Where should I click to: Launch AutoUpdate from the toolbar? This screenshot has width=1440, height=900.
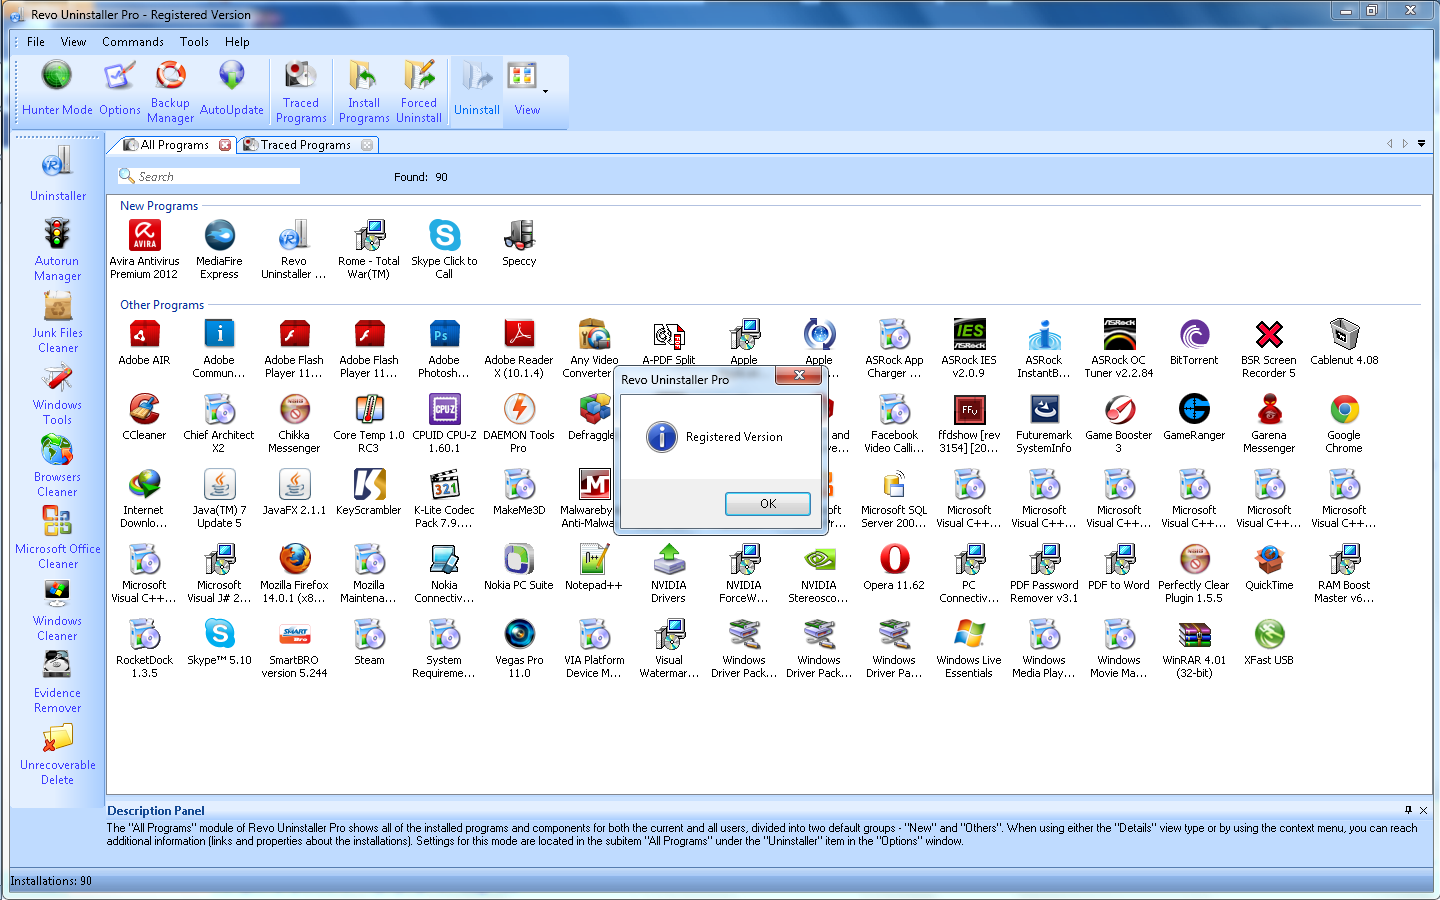(x=232, y=88)
